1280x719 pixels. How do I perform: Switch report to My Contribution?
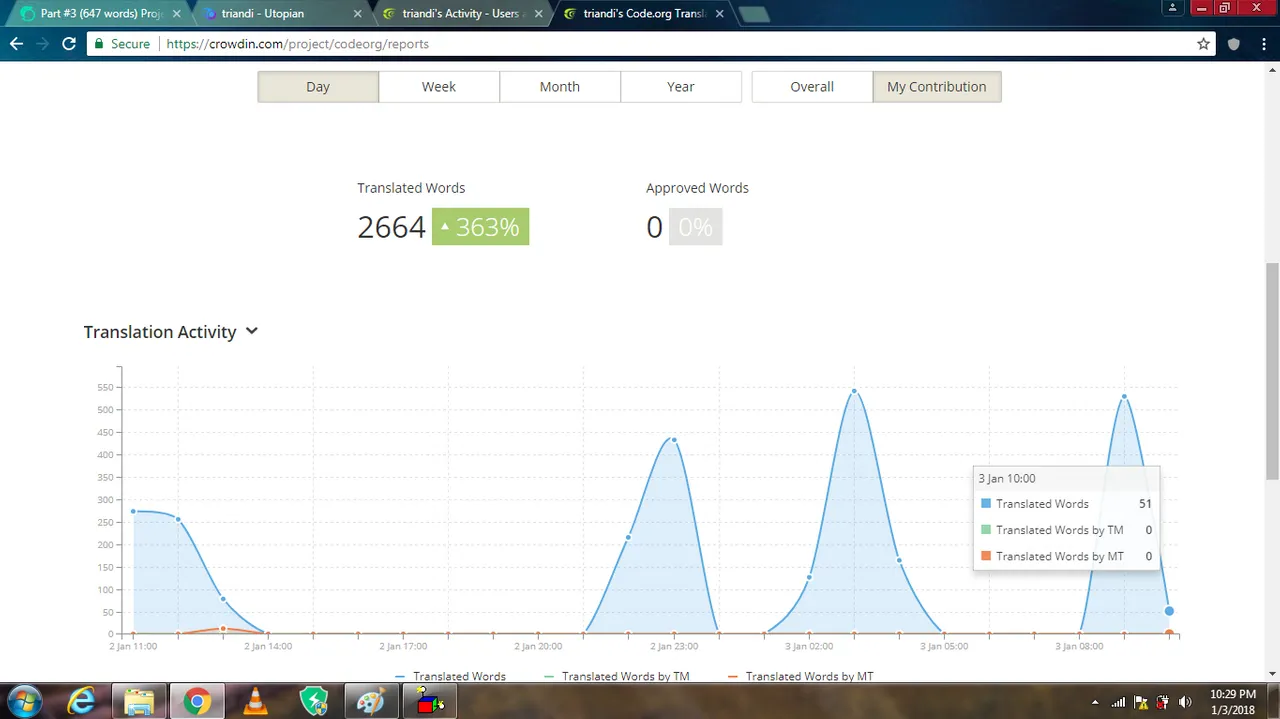[937, 87]
